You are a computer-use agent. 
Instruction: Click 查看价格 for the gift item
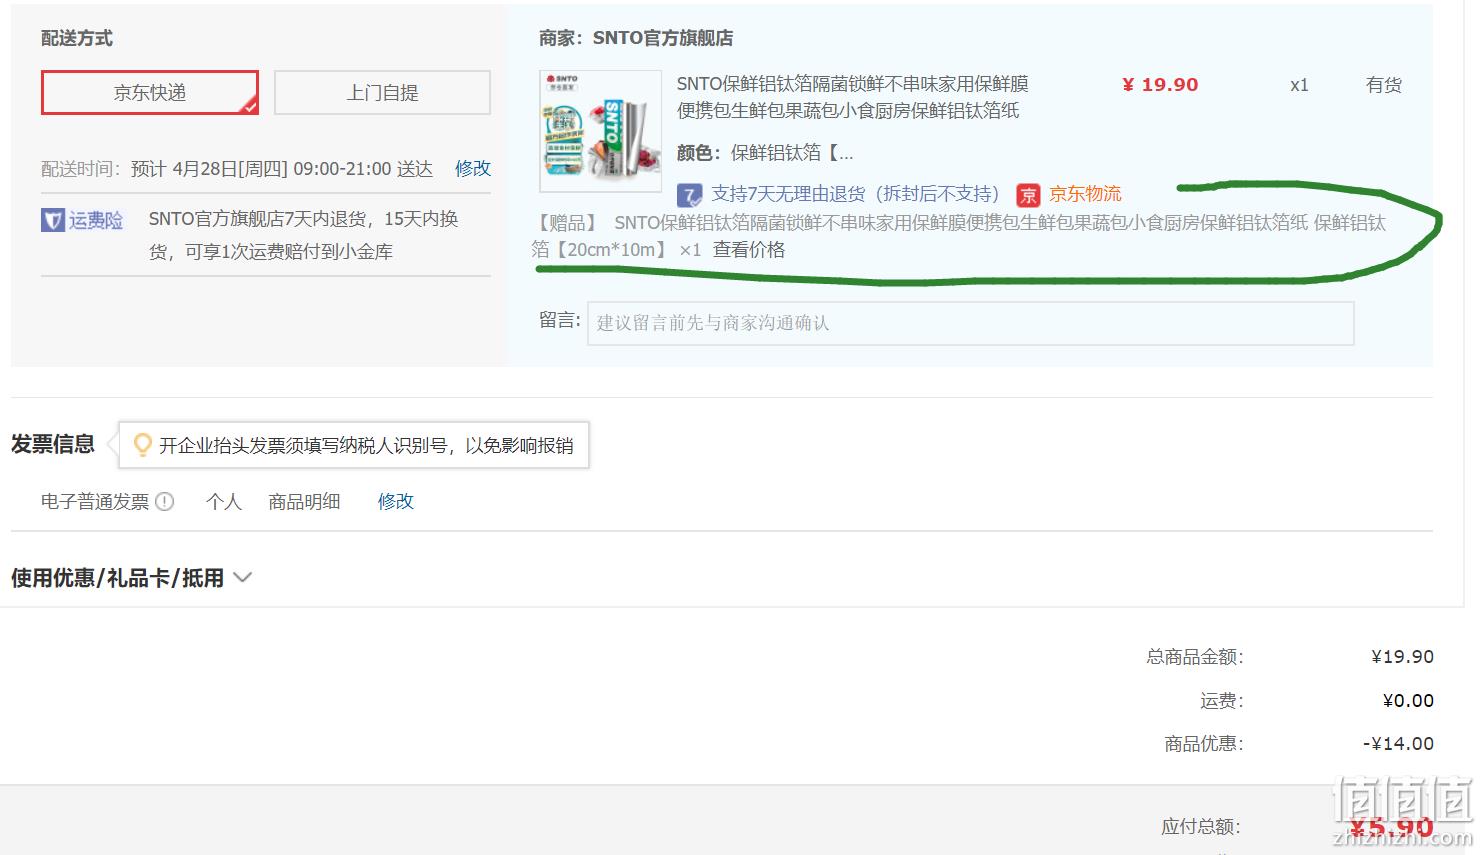(749, 250)
